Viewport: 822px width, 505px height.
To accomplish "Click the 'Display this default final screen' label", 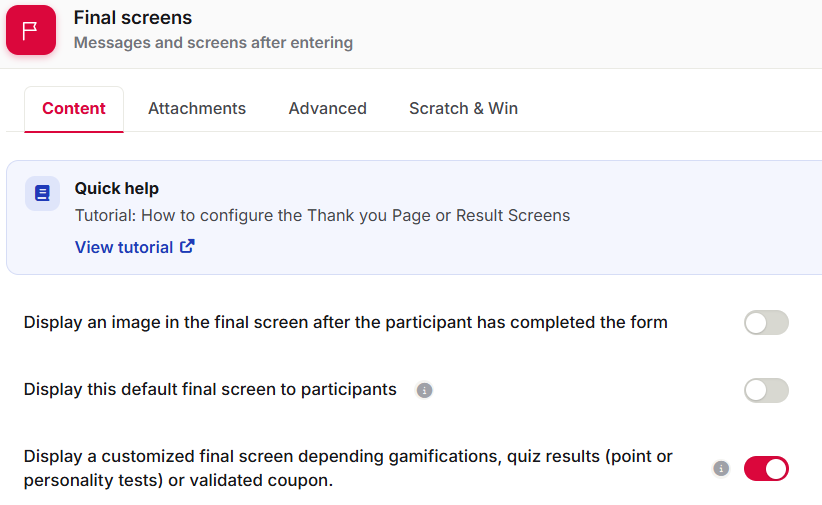I will 210,390.
